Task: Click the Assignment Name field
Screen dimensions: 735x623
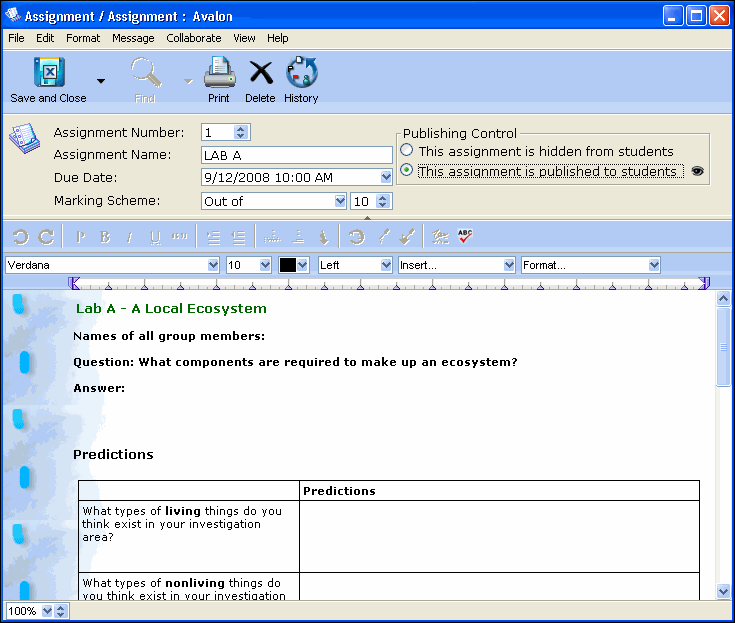Action: [296, 155]
